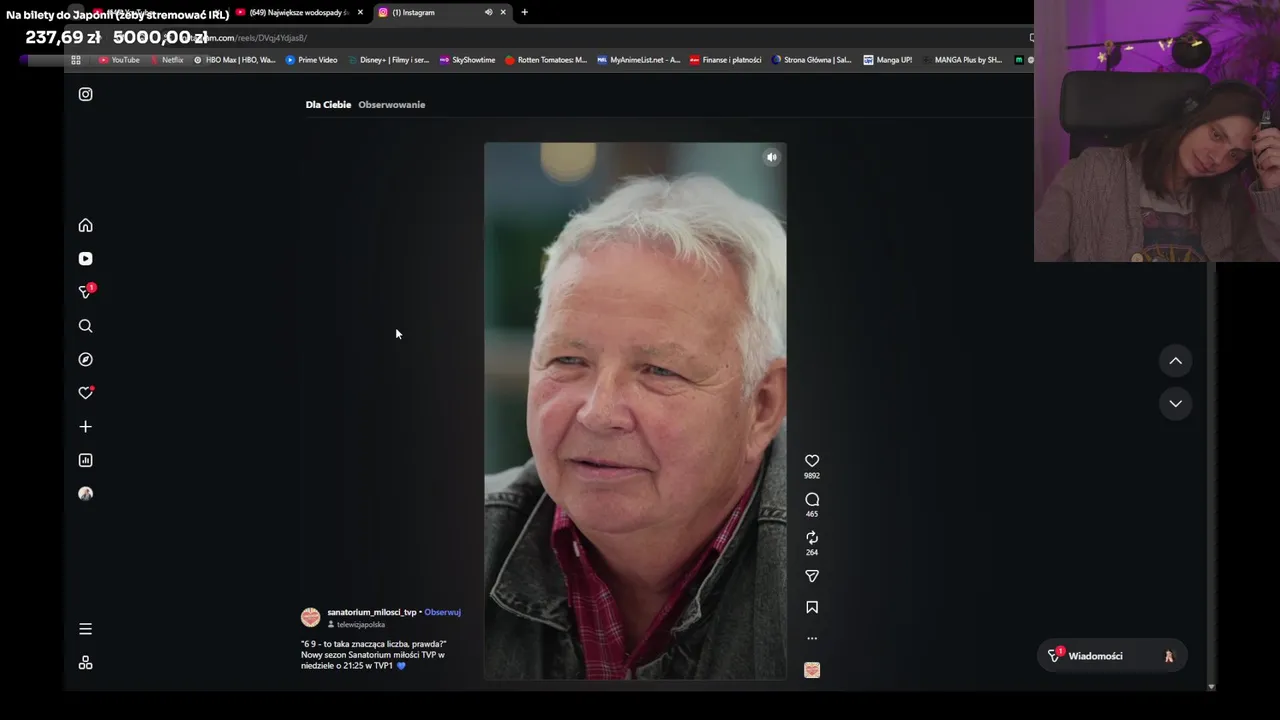Open the Manga UP! bookmark

pyautogui.click(x=887, y=60)
